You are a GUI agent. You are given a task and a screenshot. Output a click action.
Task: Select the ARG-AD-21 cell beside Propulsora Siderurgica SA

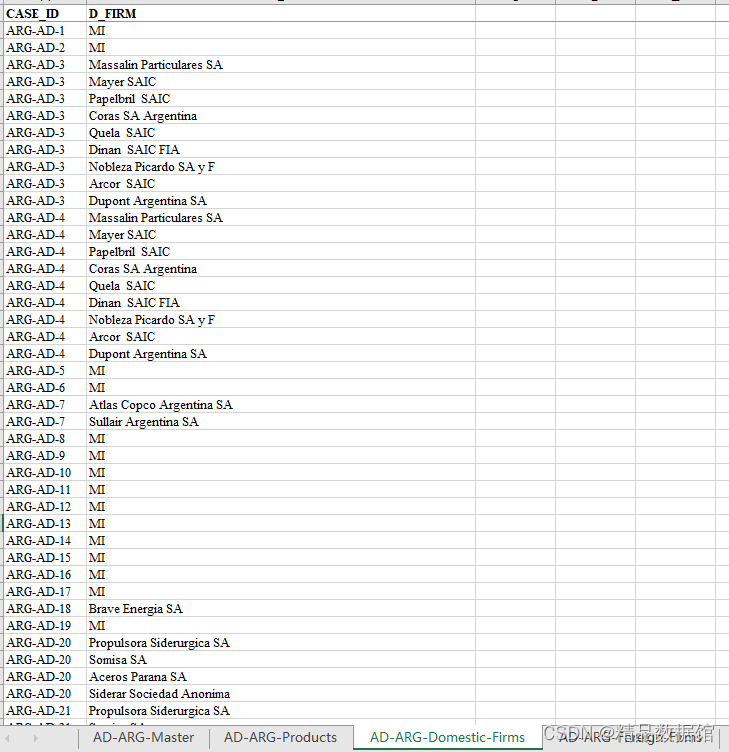click(45, 711)
